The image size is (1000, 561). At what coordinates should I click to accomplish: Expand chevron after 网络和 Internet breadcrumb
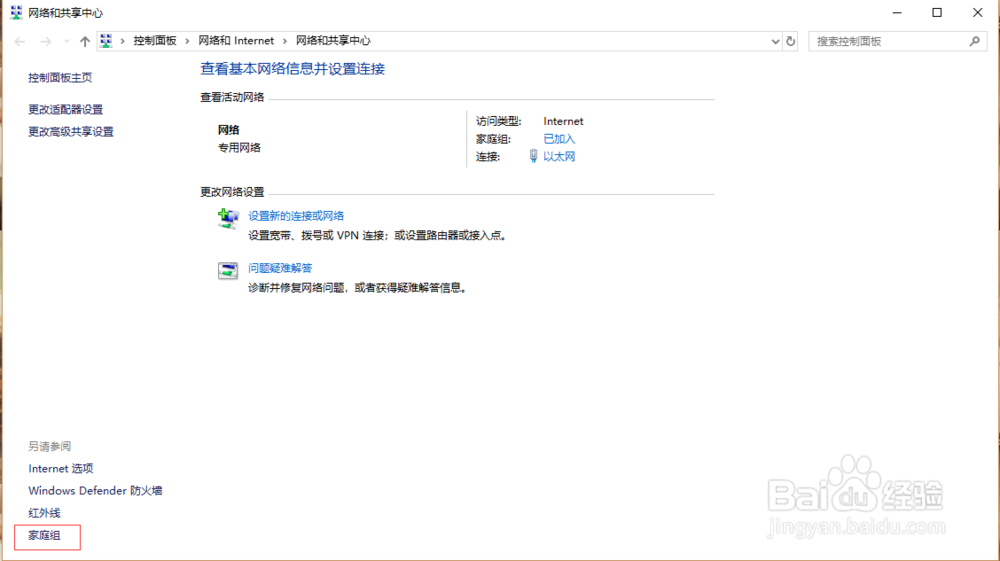[284, 41]
